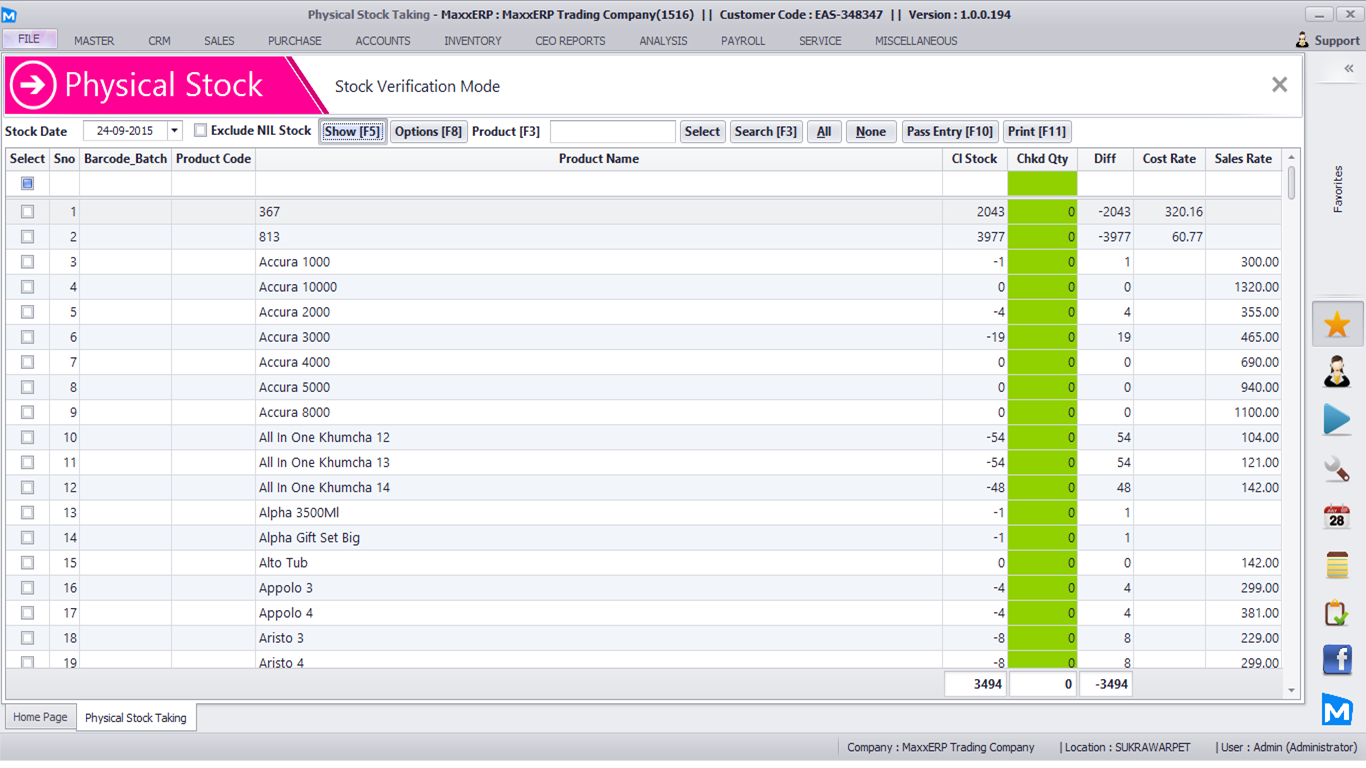Open the Stock Date dropdown arrow
The image size is (1366, 768).
pyautogui.click(x=175, y=131)
